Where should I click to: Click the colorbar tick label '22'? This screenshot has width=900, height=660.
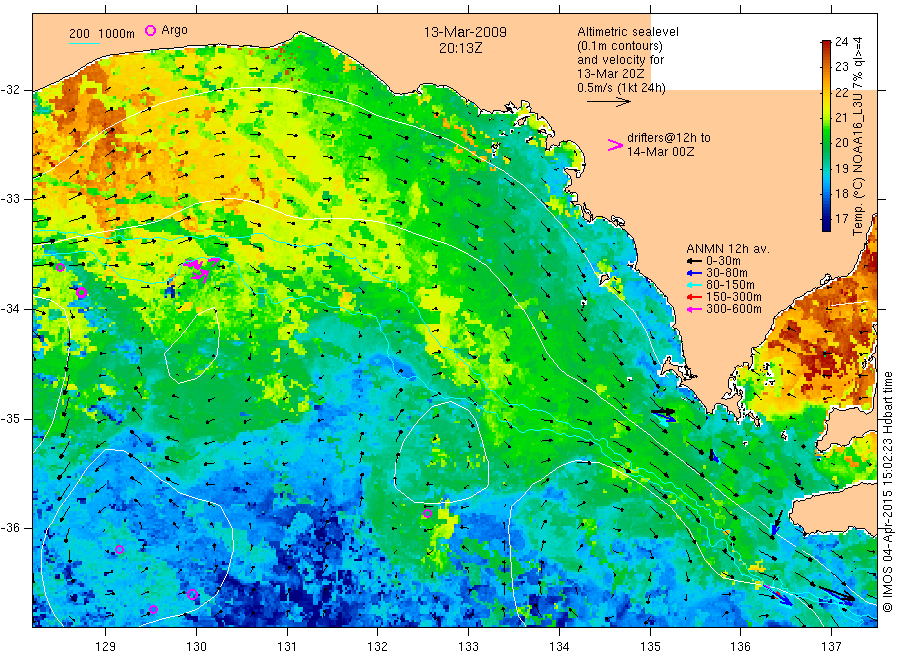pos(841,92)
